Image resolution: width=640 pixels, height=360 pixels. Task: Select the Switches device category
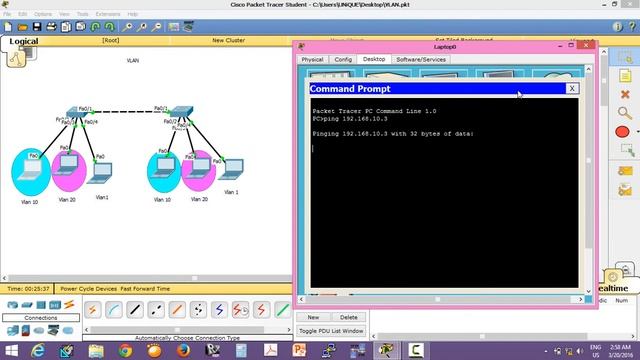[27, 305]
